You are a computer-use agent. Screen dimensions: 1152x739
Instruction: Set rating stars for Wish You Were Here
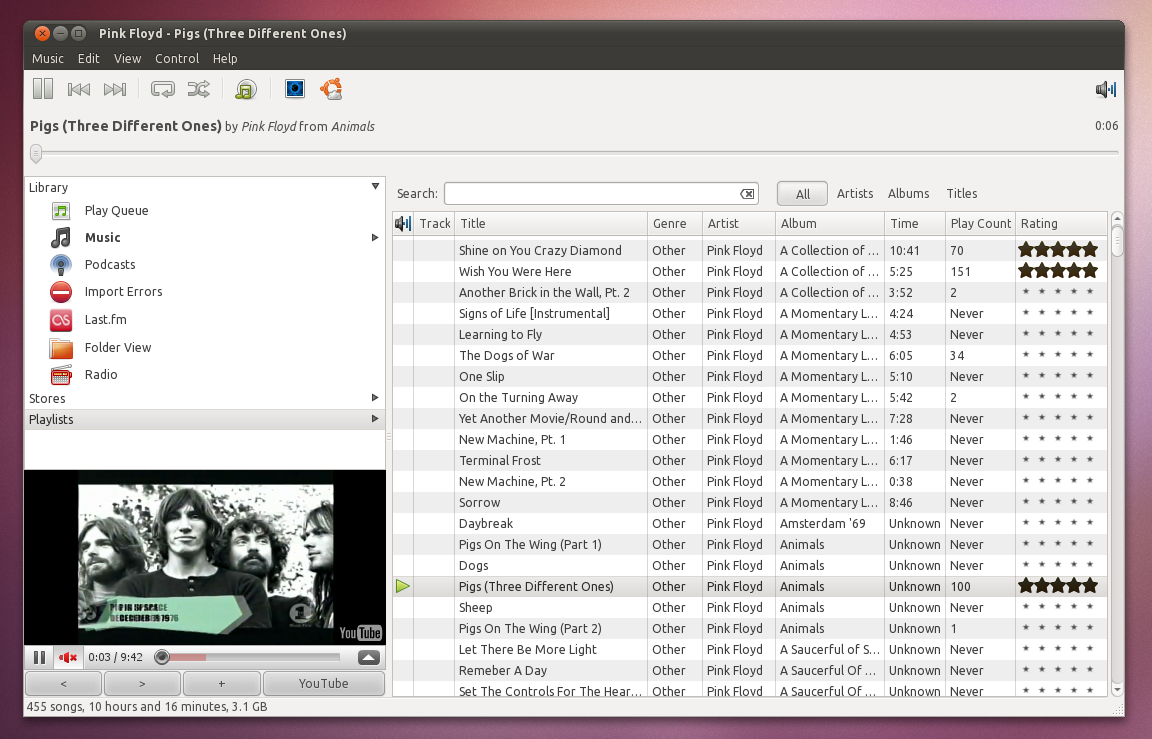pos(1058,271)
